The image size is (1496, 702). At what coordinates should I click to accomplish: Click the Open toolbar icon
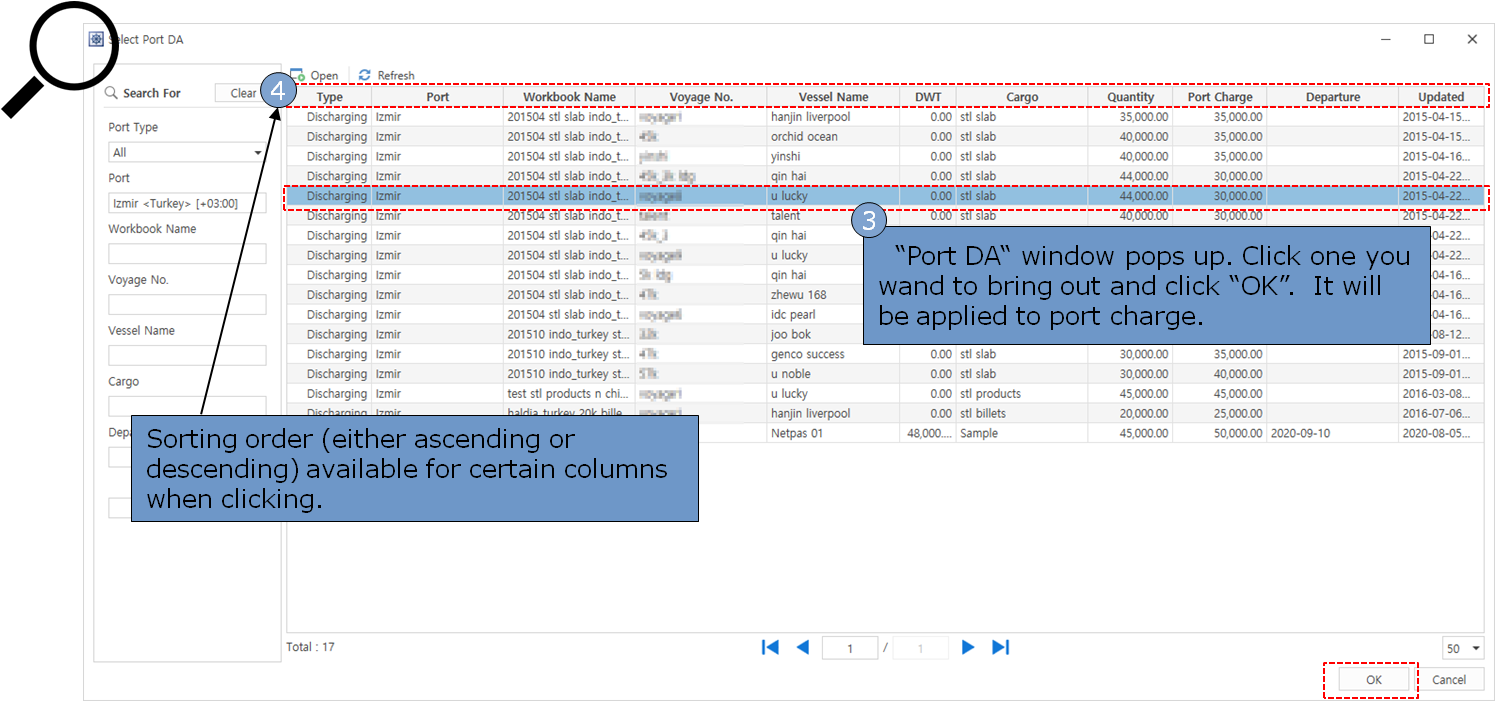point(298,76)
